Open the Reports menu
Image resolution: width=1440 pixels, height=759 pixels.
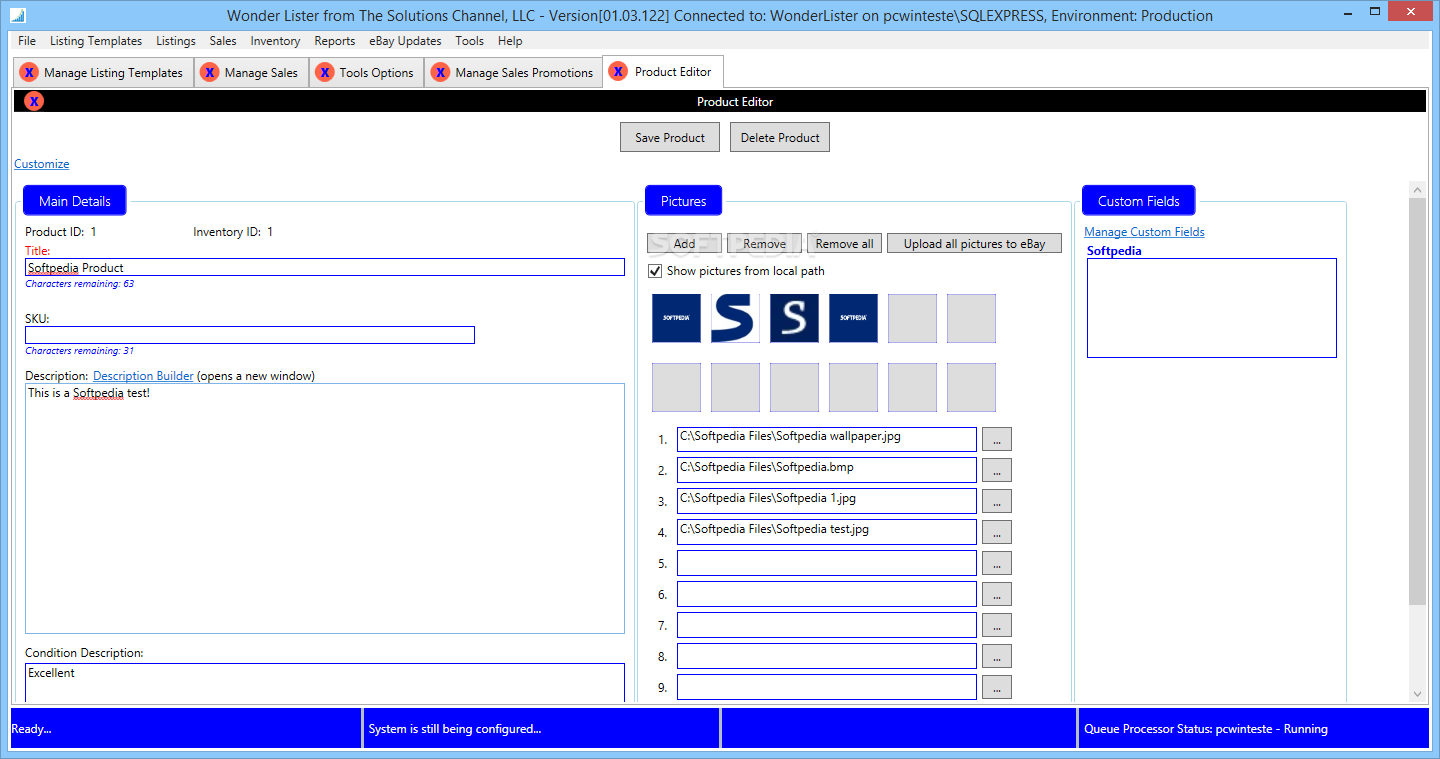[335, 41]
